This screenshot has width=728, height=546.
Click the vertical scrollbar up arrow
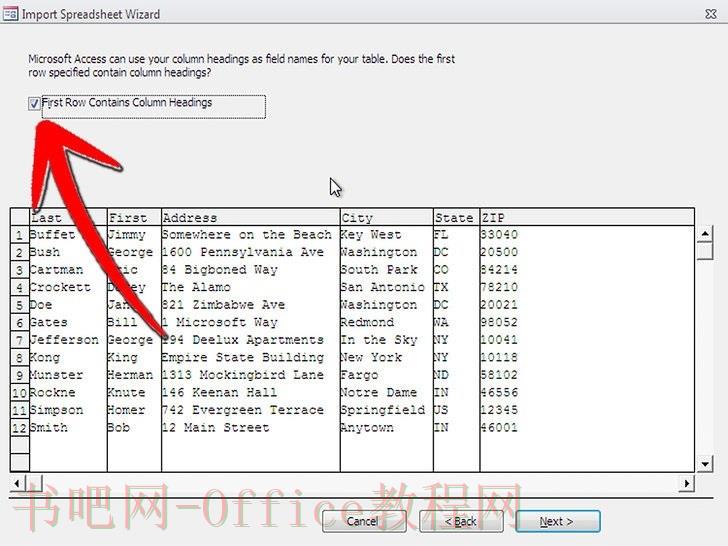pos(705,233)
